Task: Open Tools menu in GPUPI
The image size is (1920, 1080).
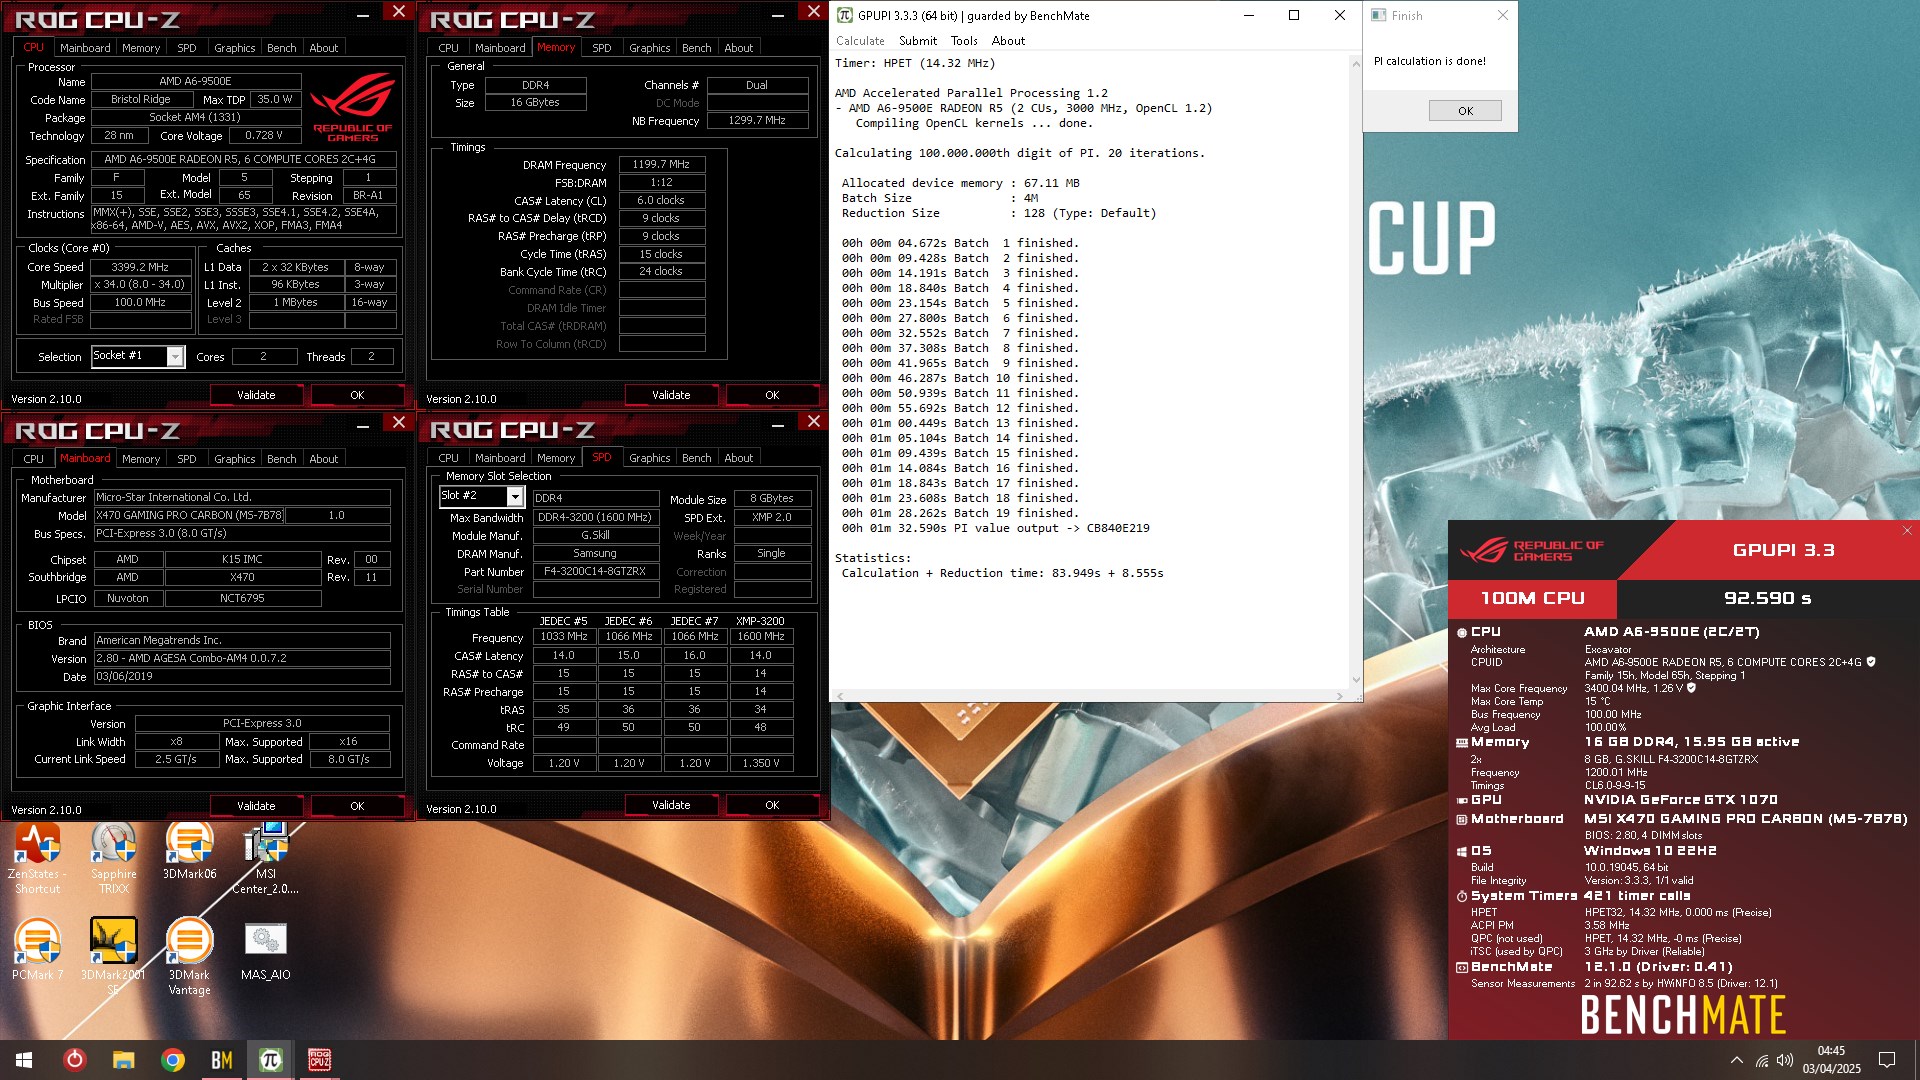Action: [x=964, y=41]
